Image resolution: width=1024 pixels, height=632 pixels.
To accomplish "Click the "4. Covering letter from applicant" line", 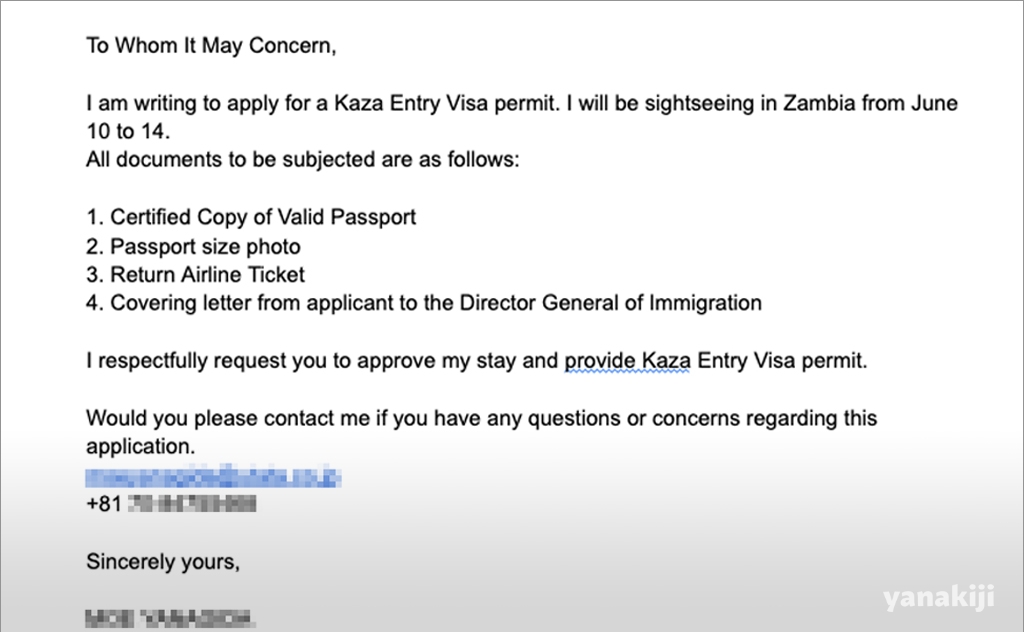I will 424,304.
